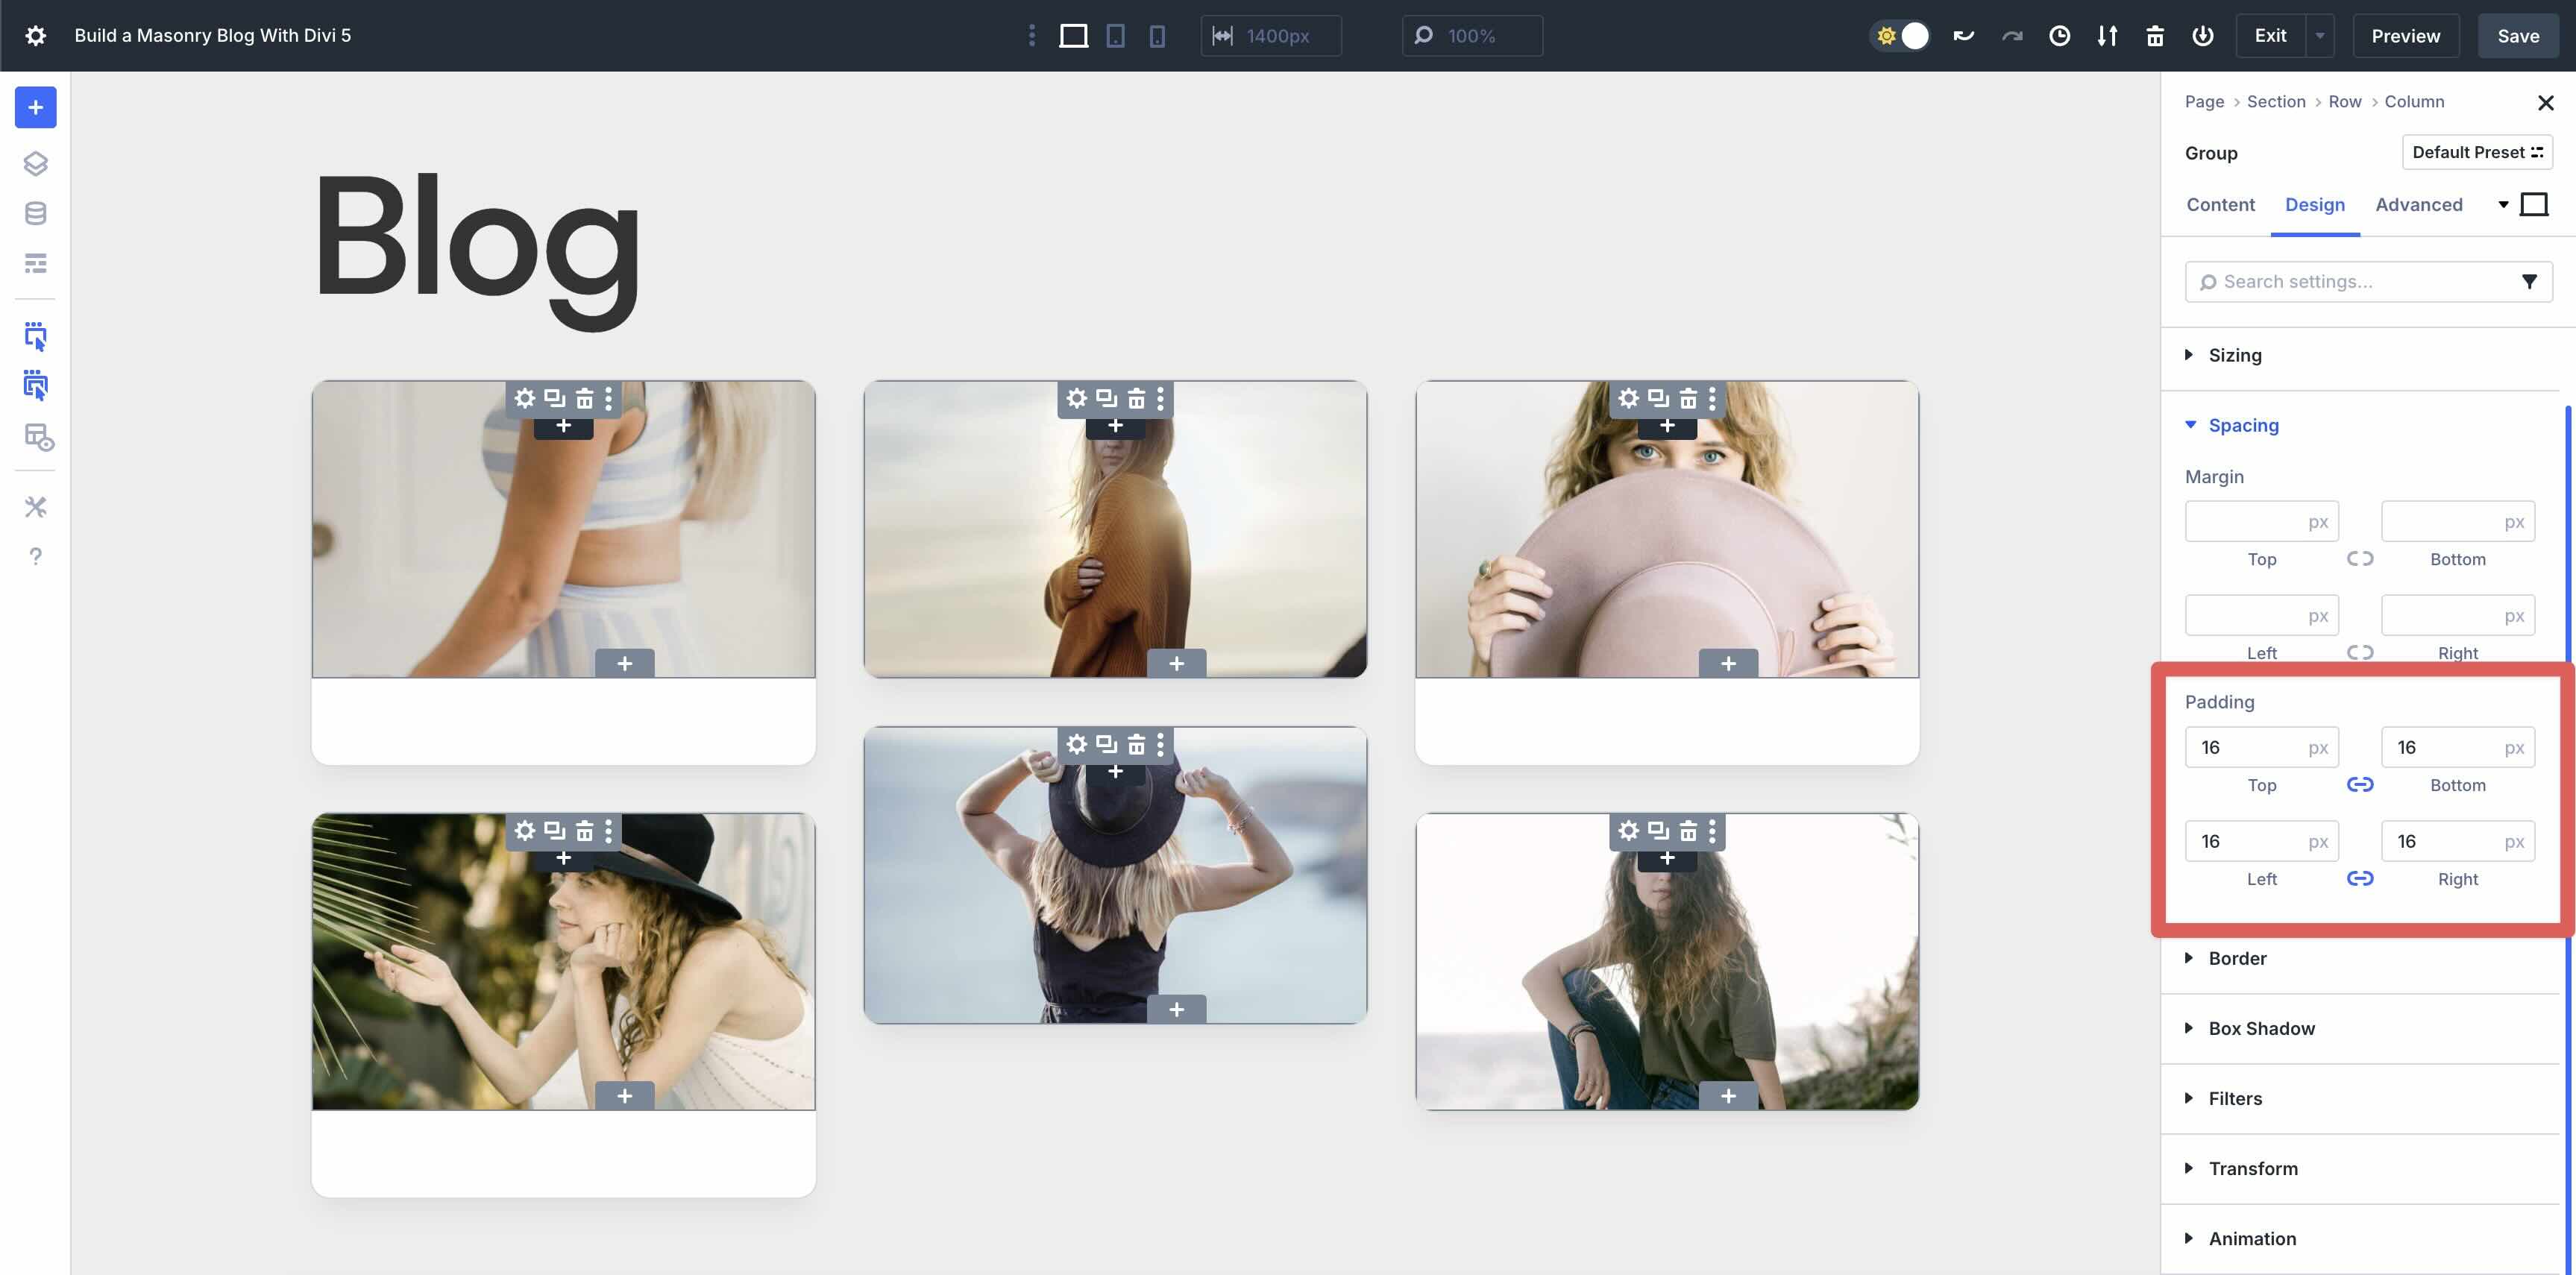The image size is (2576, 1275).
Task: Open the builder settings wrench icon
Action: coord(35,507)
